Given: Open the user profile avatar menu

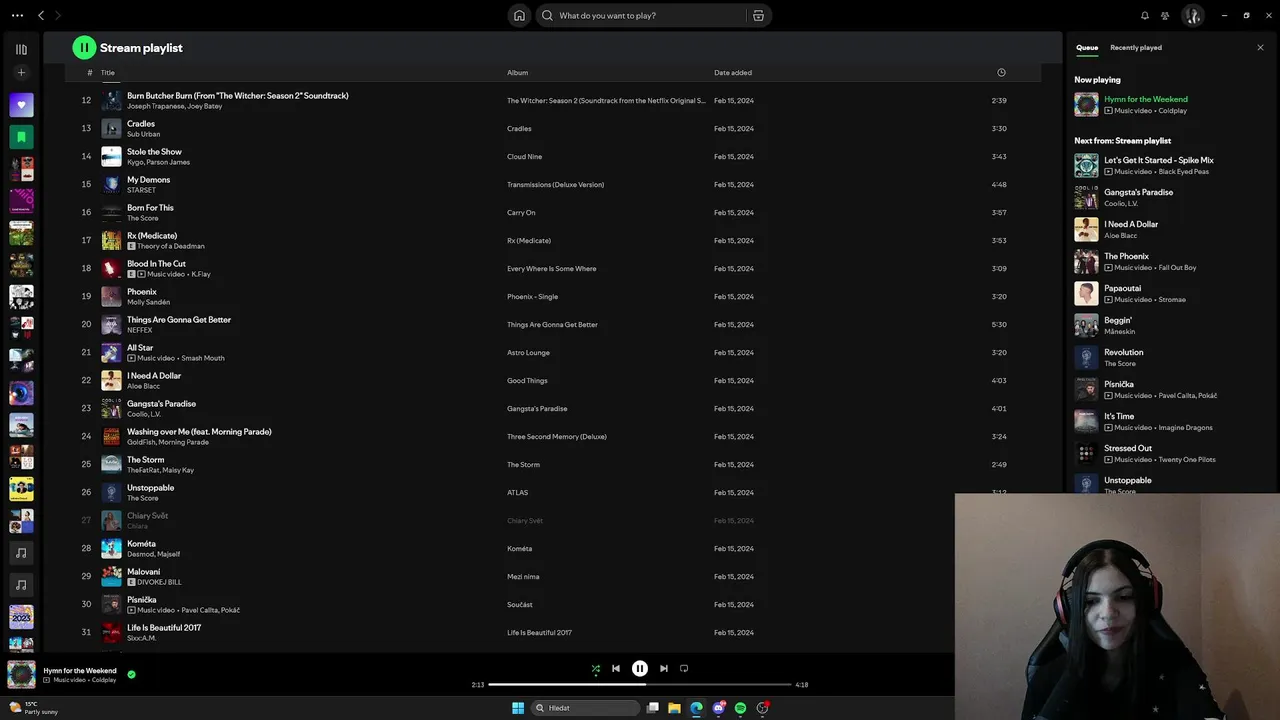Looking at the screenshot, I should [x=1192, y=16].
